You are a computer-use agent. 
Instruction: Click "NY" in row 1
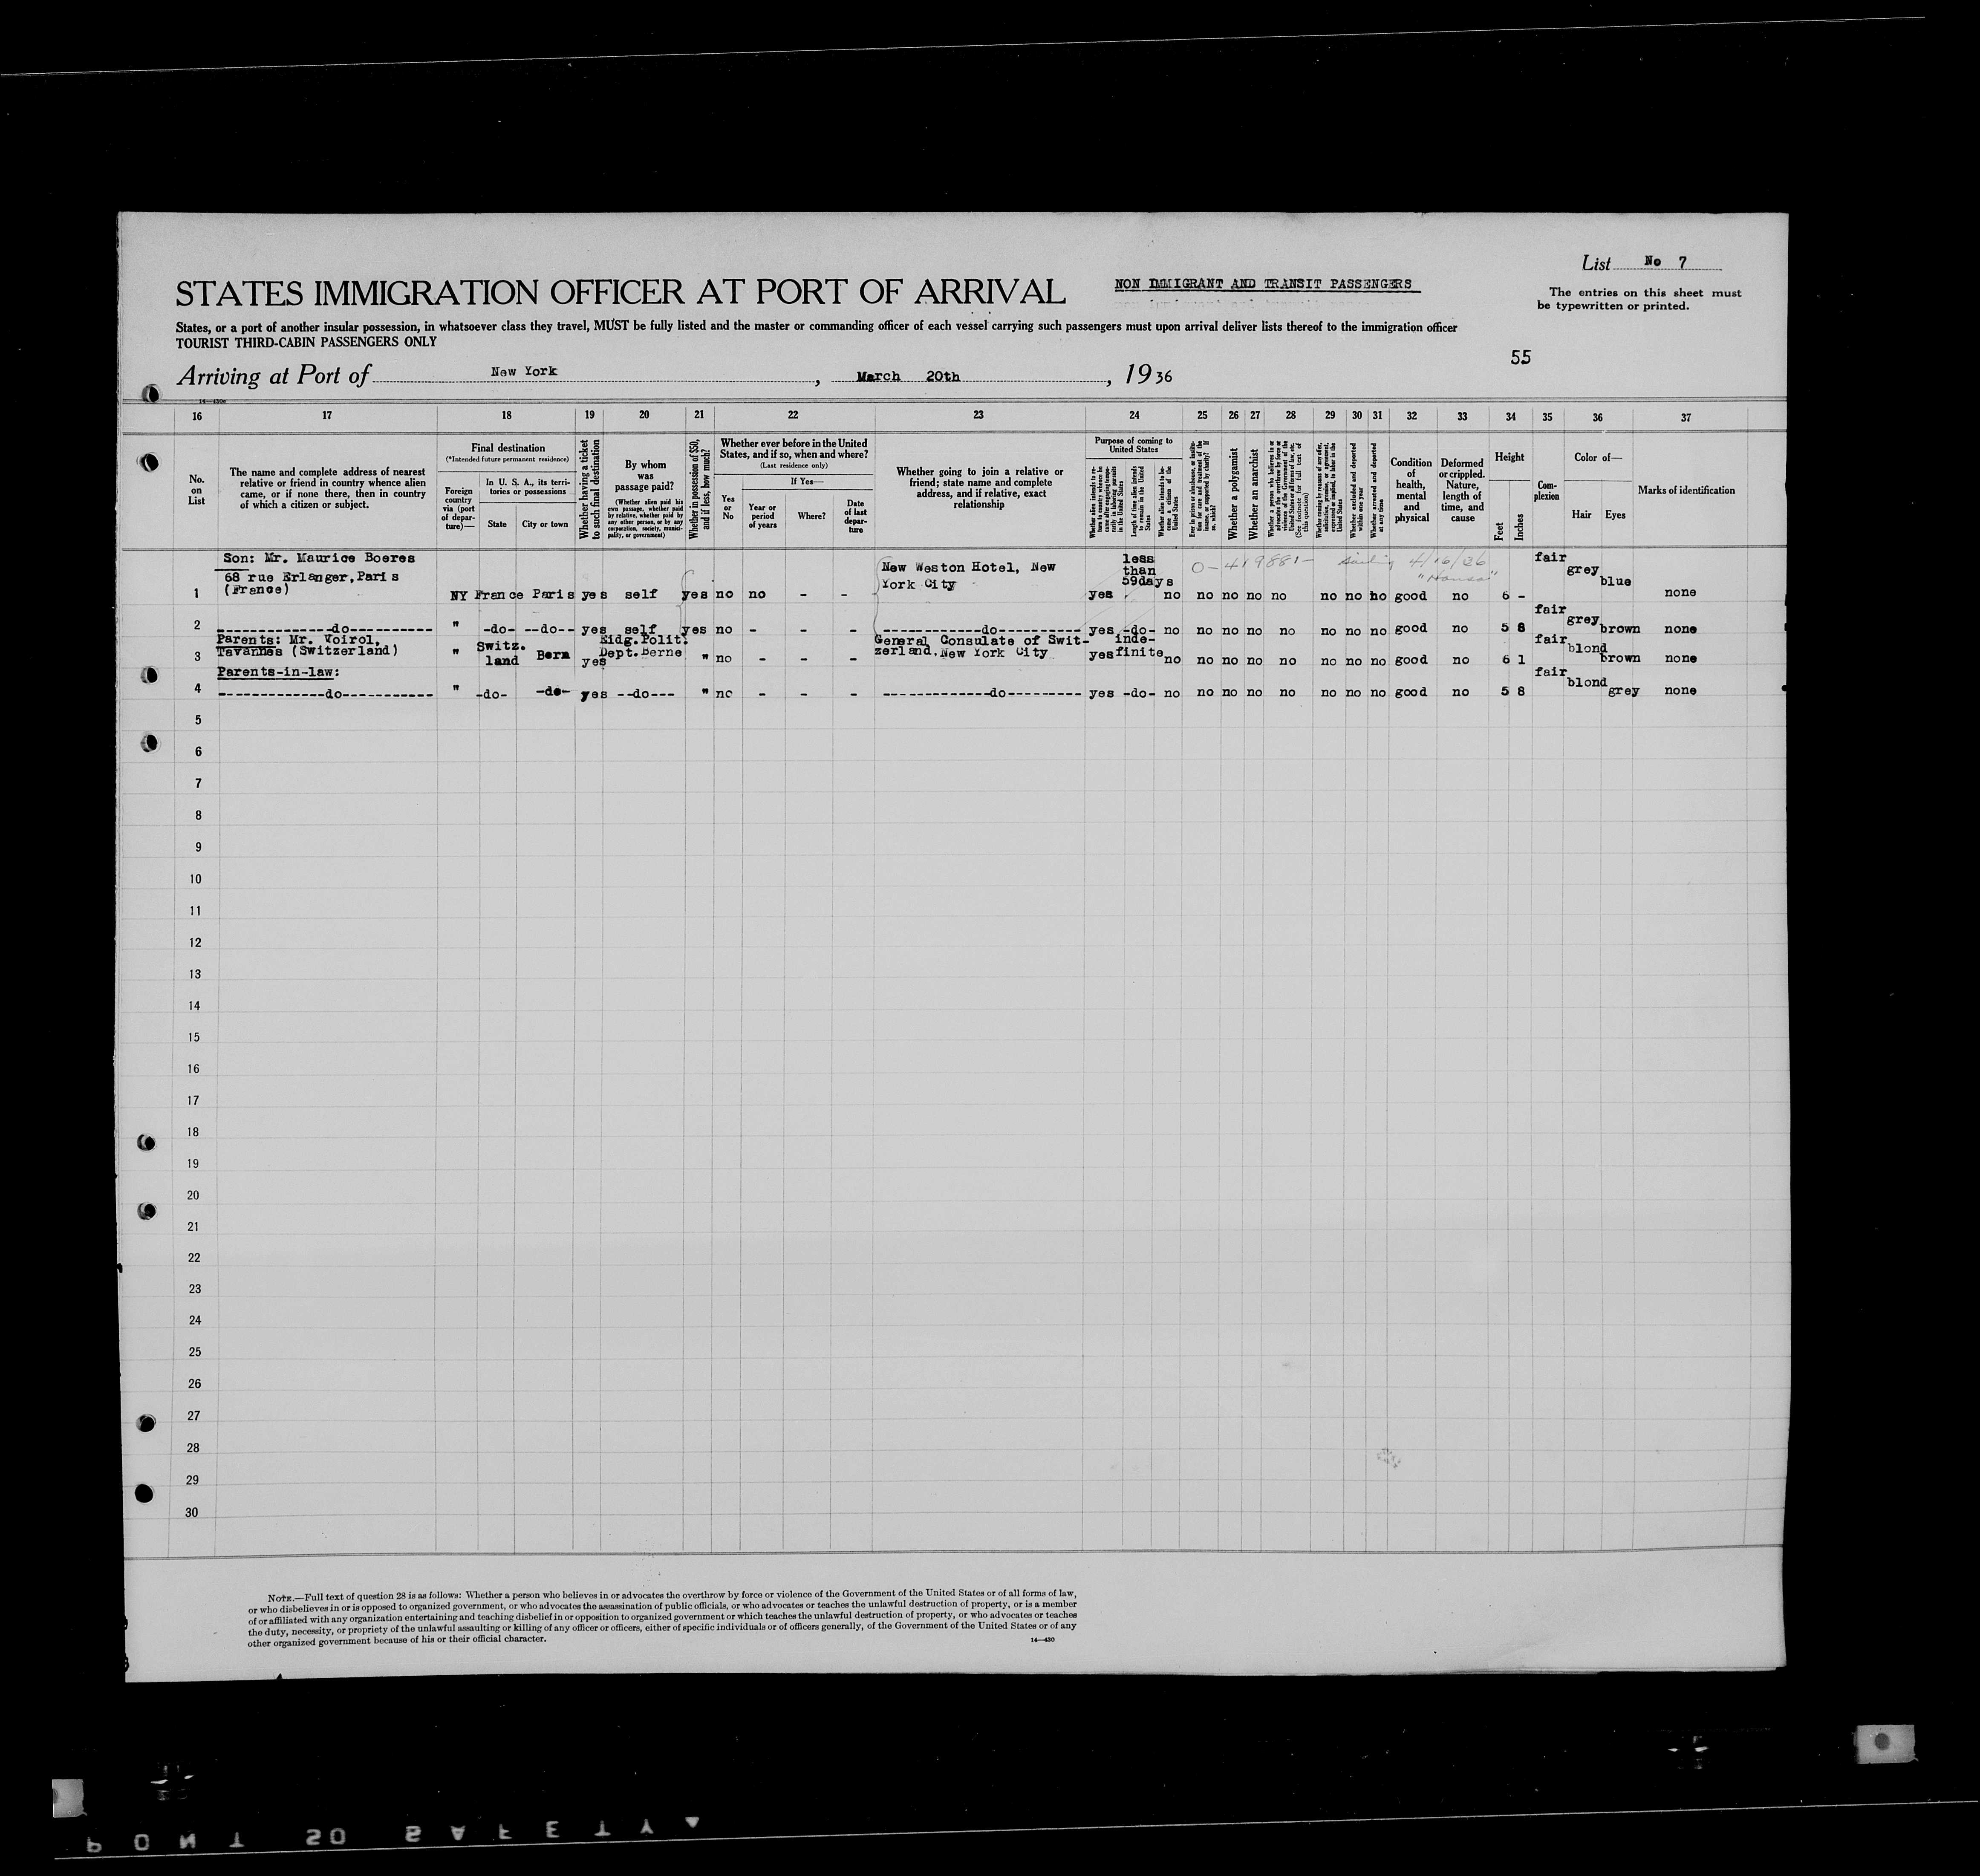click(x=459, y=595)
